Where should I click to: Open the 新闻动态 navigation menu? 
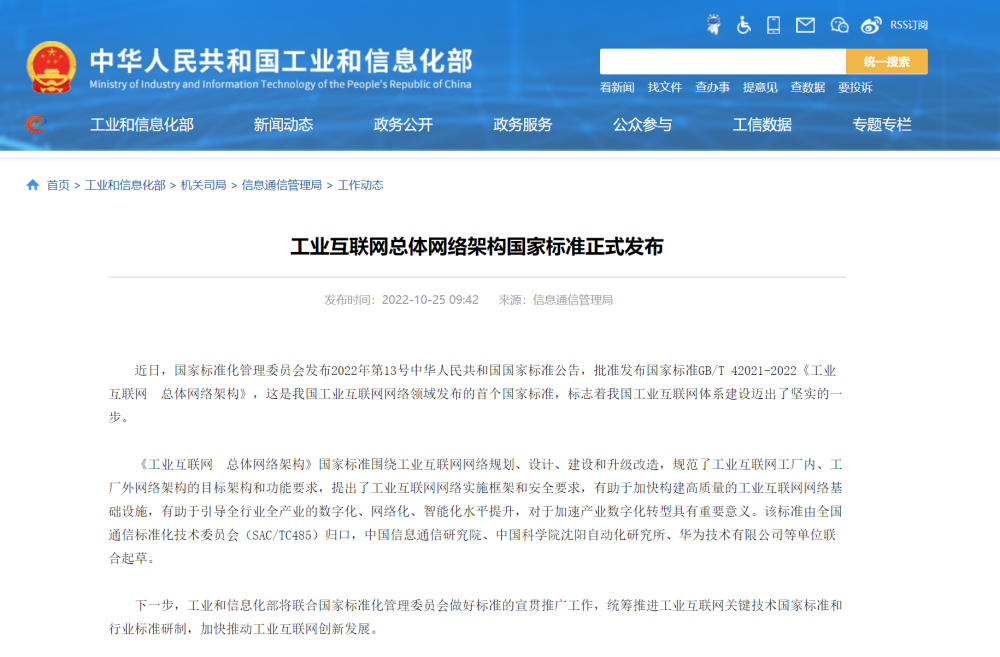click(x=283, y=125)
